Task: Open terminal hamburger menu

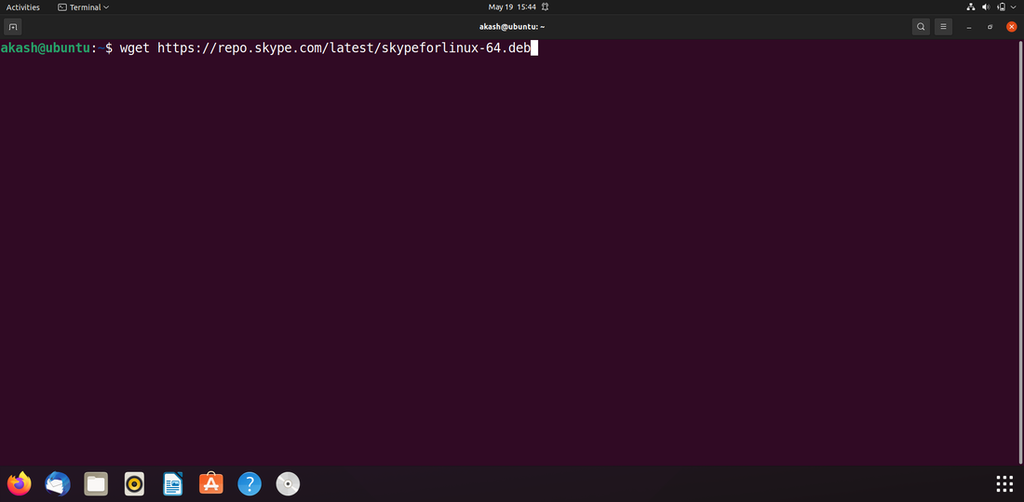Action: [x=943, y=27]
